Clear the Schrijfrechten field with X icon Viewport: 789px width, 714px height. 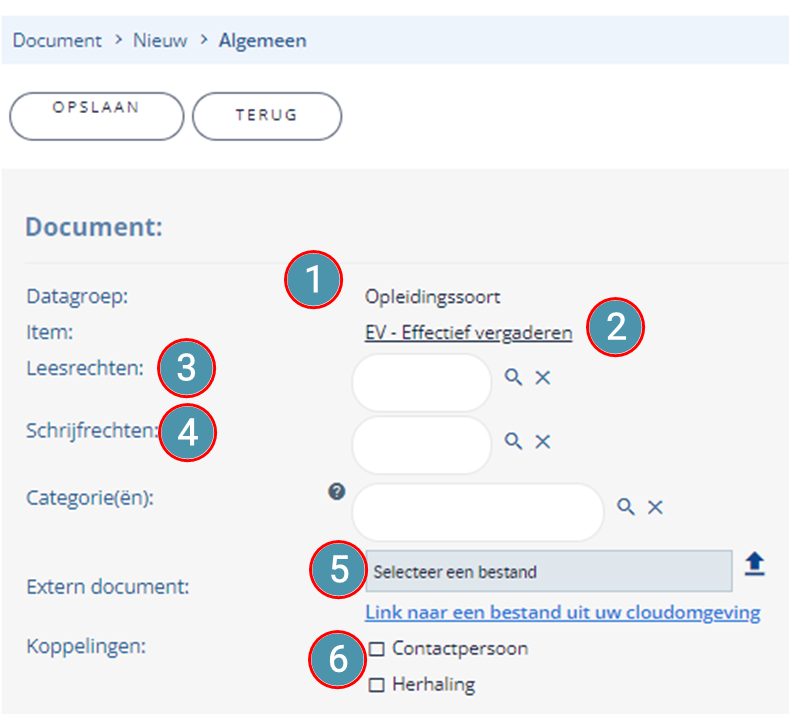coord(542,442)
